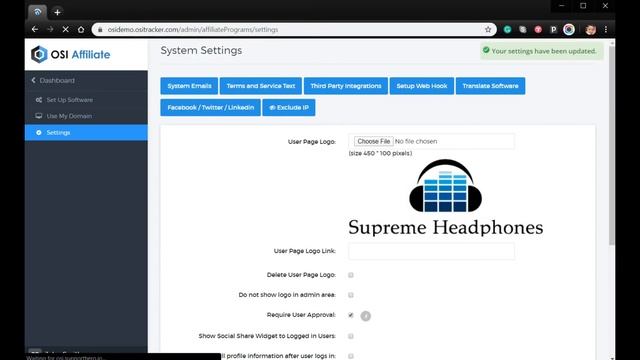Click the green check icon in notification
The width and height of the screenshot is (640, 360).
click(x=486, y=50)
